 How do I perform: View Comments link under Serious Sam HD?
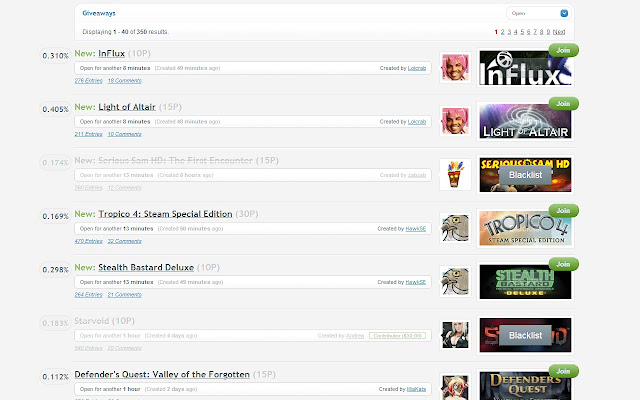click(x=124, y=187)
